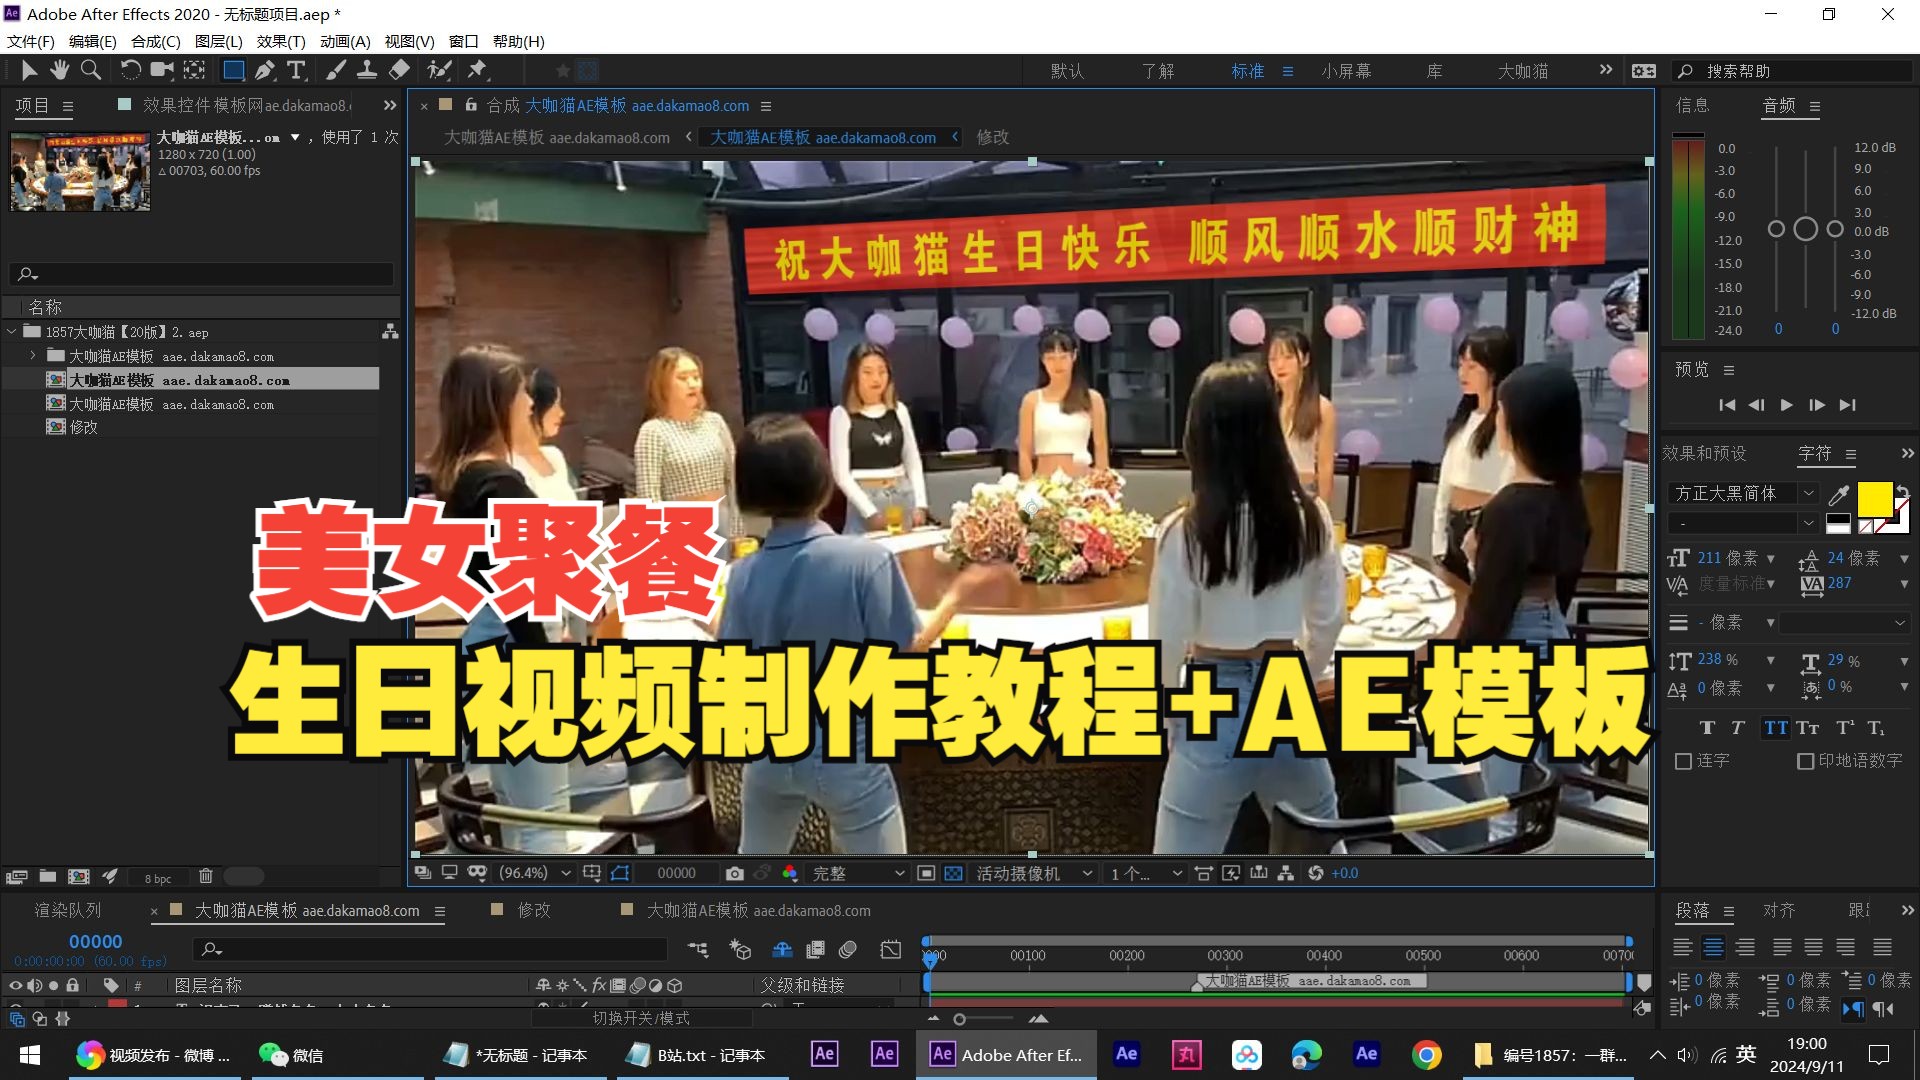This screenshot has width=1920, height=1080.
Task: Switch to the 小屏幕 workspace
Action: click(1346, 71)
